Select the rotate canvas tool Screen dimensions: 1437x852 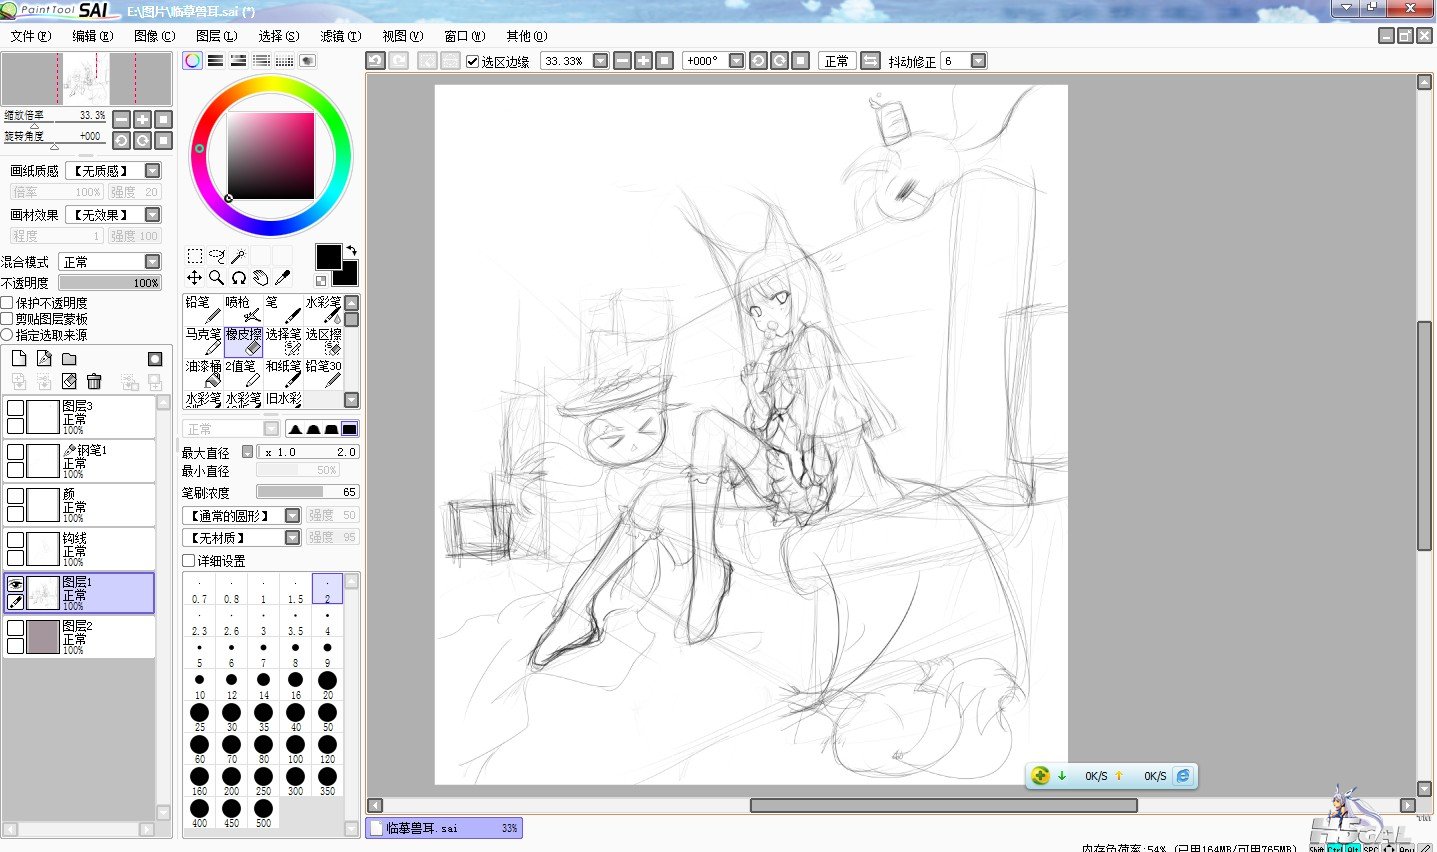coord(238,278)
